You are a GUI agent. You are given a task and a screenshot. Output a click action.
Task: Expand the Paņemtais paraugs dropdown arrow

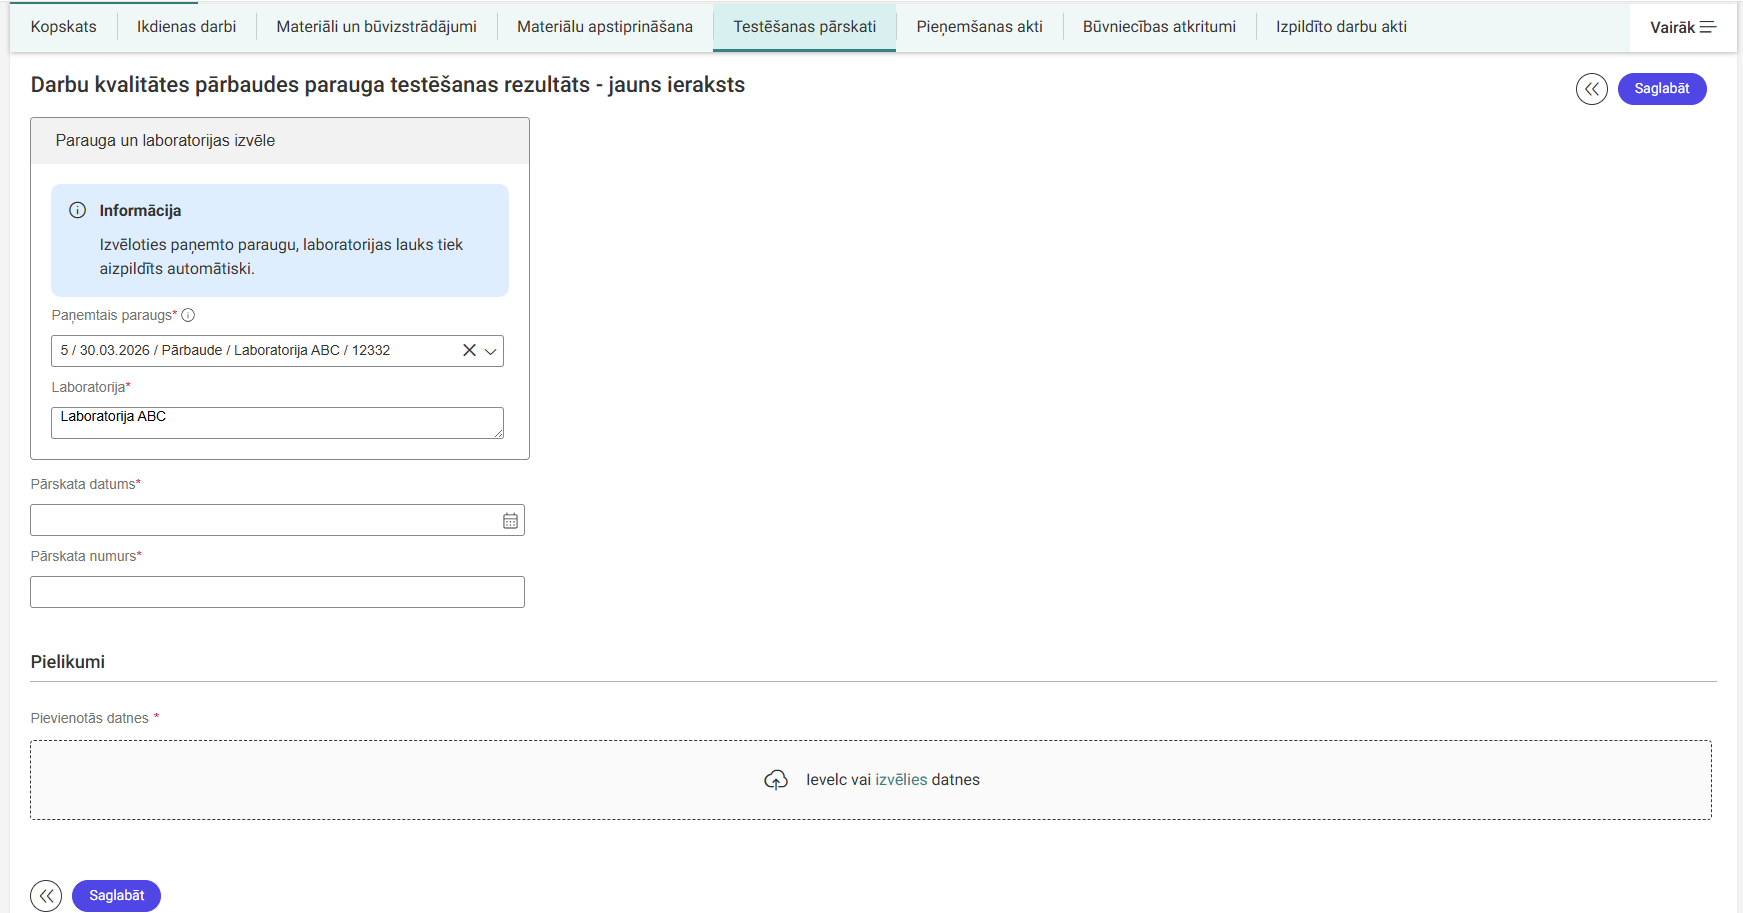point(490,351)
